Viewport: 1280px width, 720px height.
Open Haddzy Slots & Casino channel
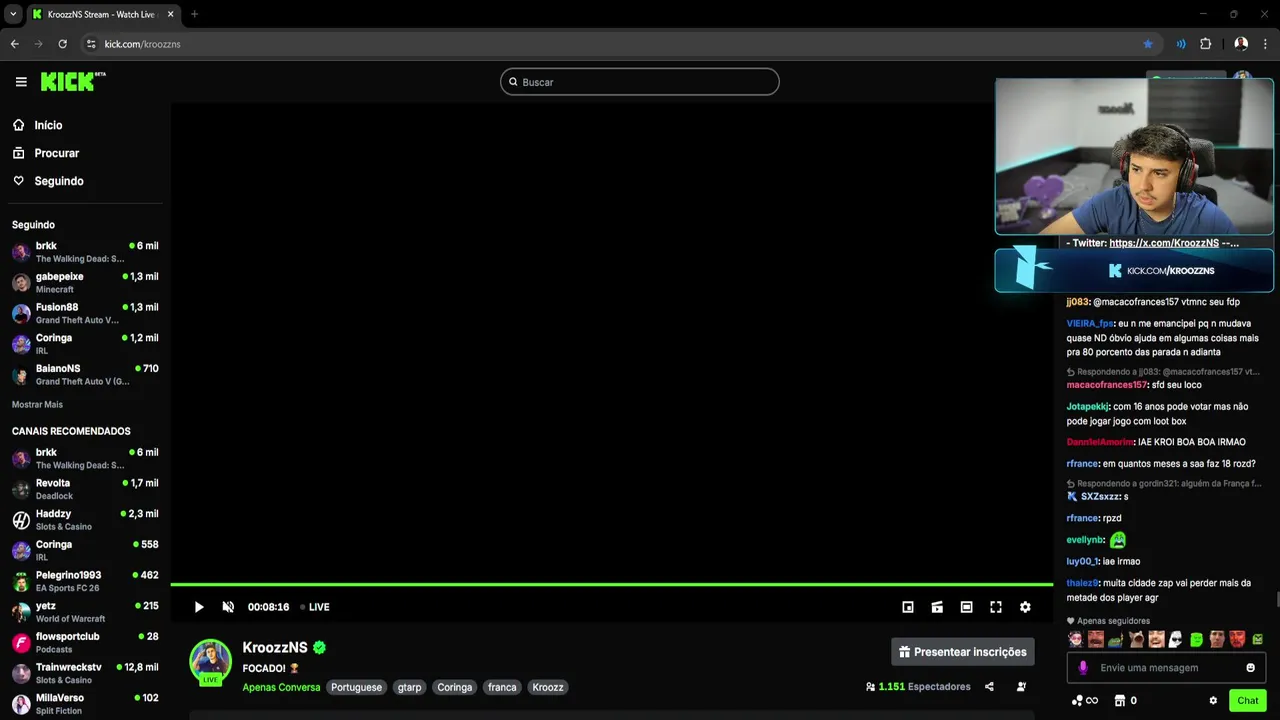[x=85, y=519]
